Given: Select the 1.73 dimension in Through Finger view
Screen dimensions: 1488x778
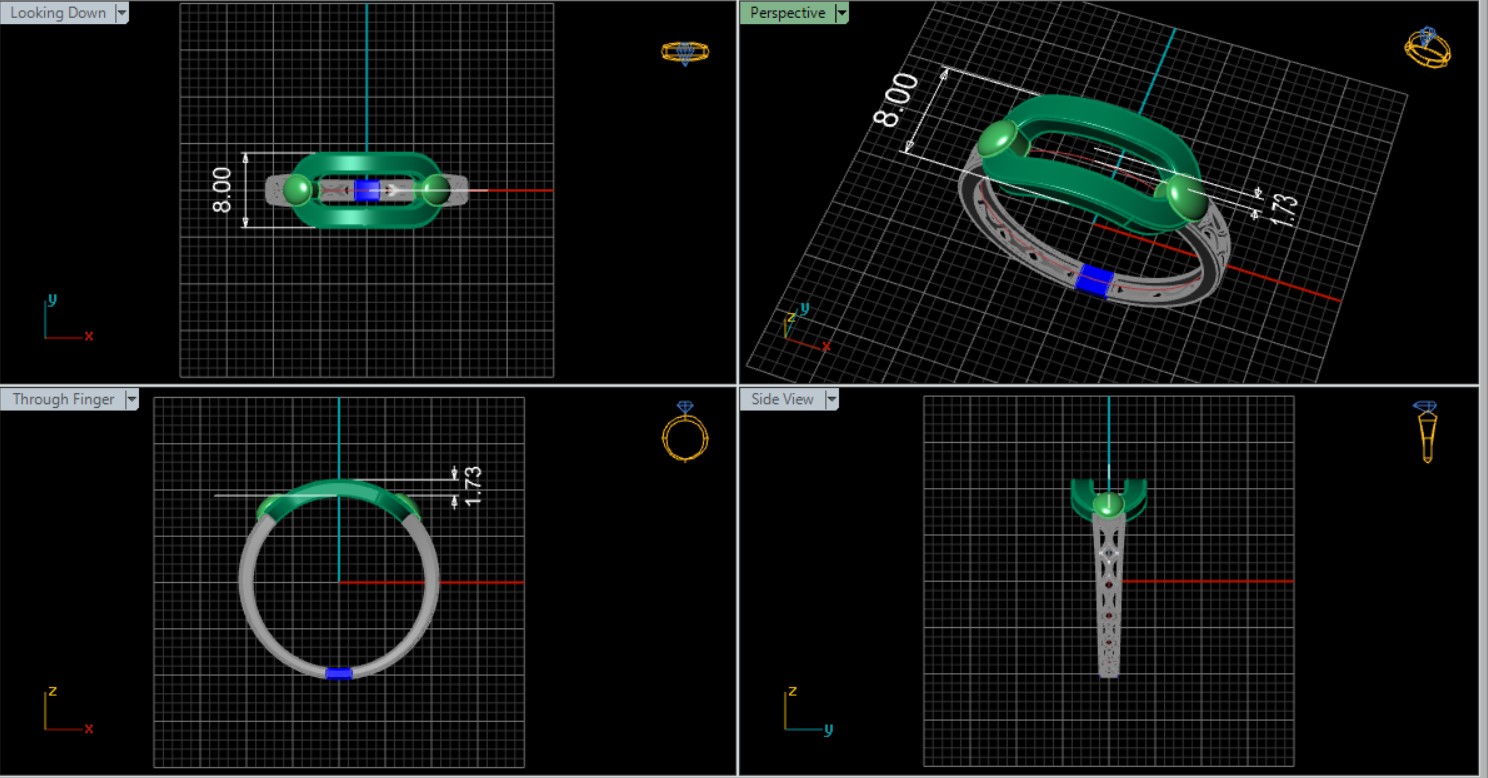Looking at the screenshot, I should point(473,484).
